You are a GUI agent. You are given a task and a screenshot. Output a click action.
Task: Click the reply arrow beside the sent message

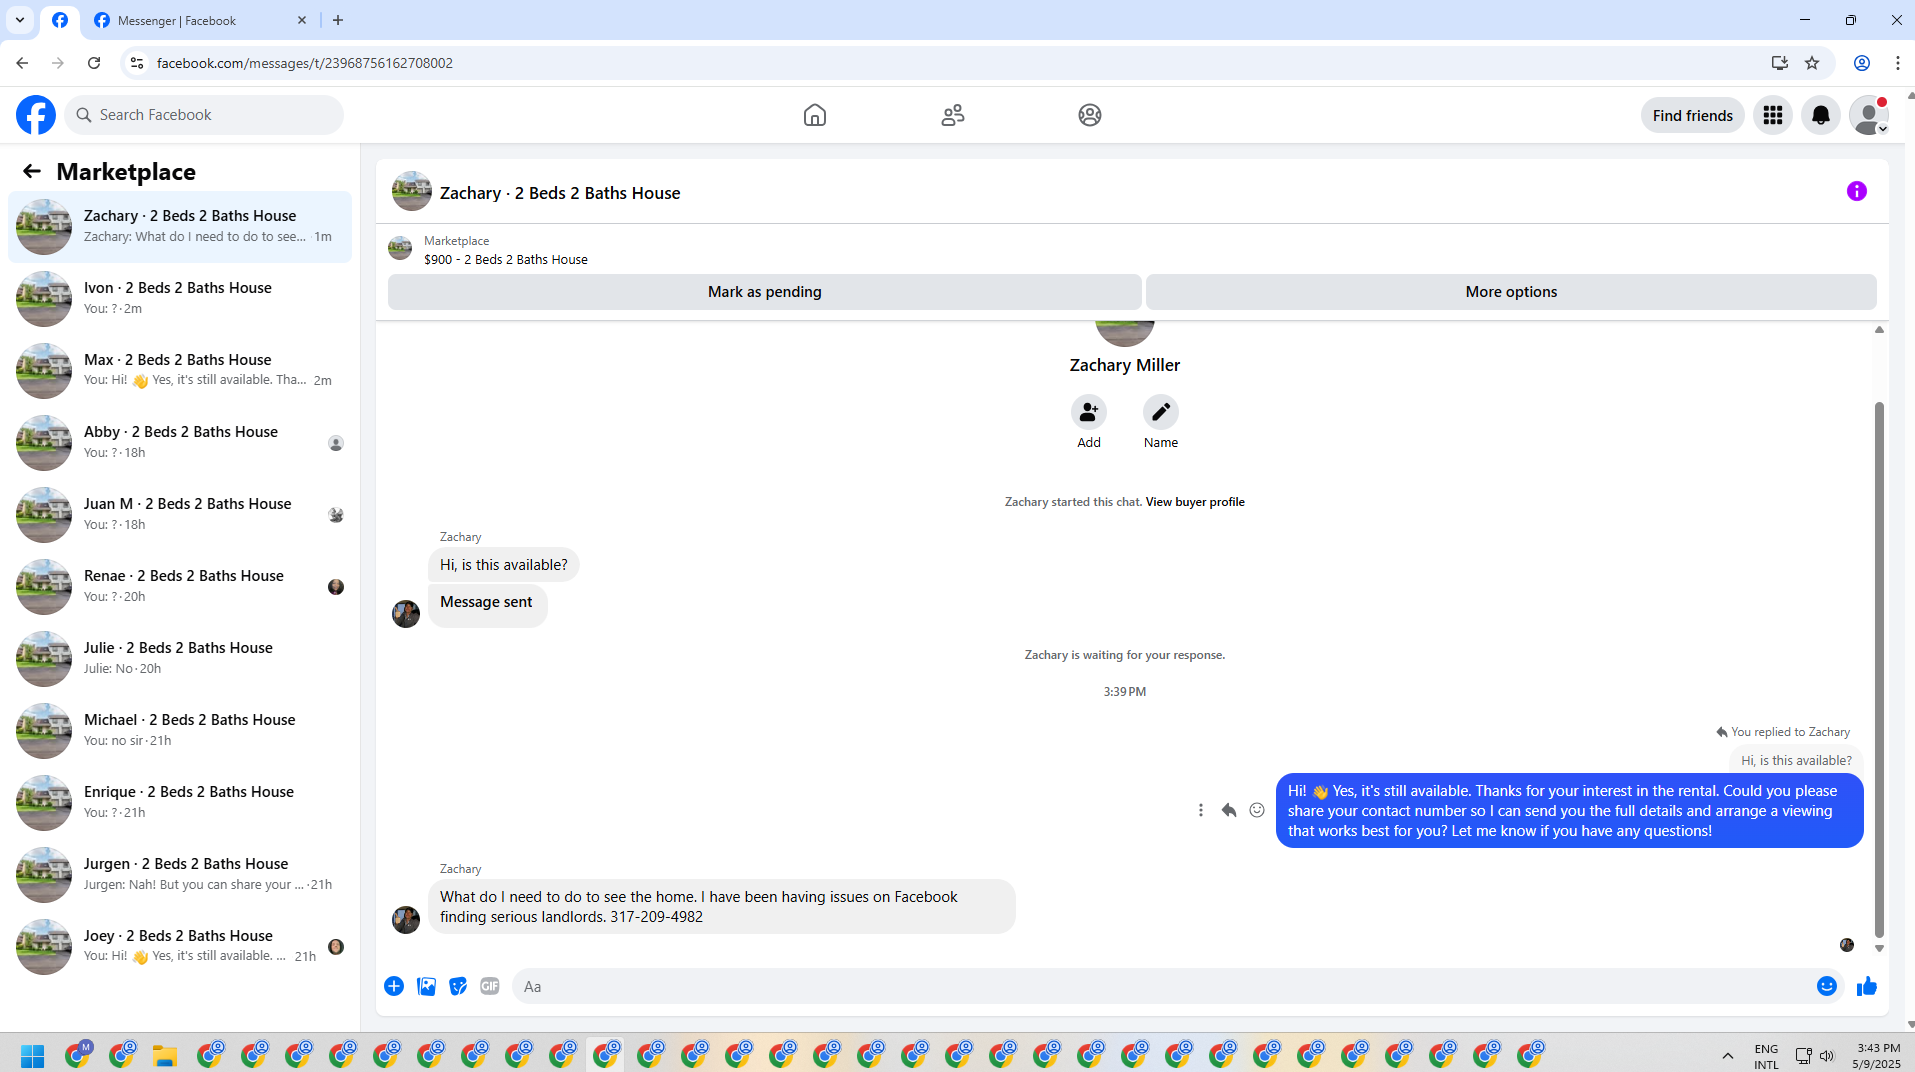click(1229, 810)
